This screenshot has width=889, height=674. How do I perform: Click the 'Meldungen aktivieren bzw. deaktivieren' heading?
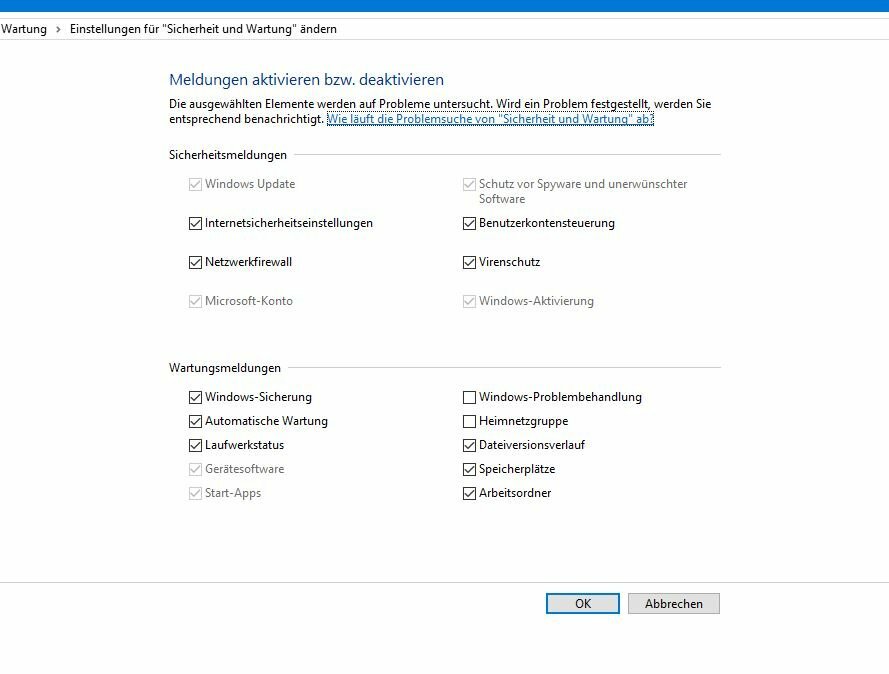pyautogui.click(x=306, y=79)
